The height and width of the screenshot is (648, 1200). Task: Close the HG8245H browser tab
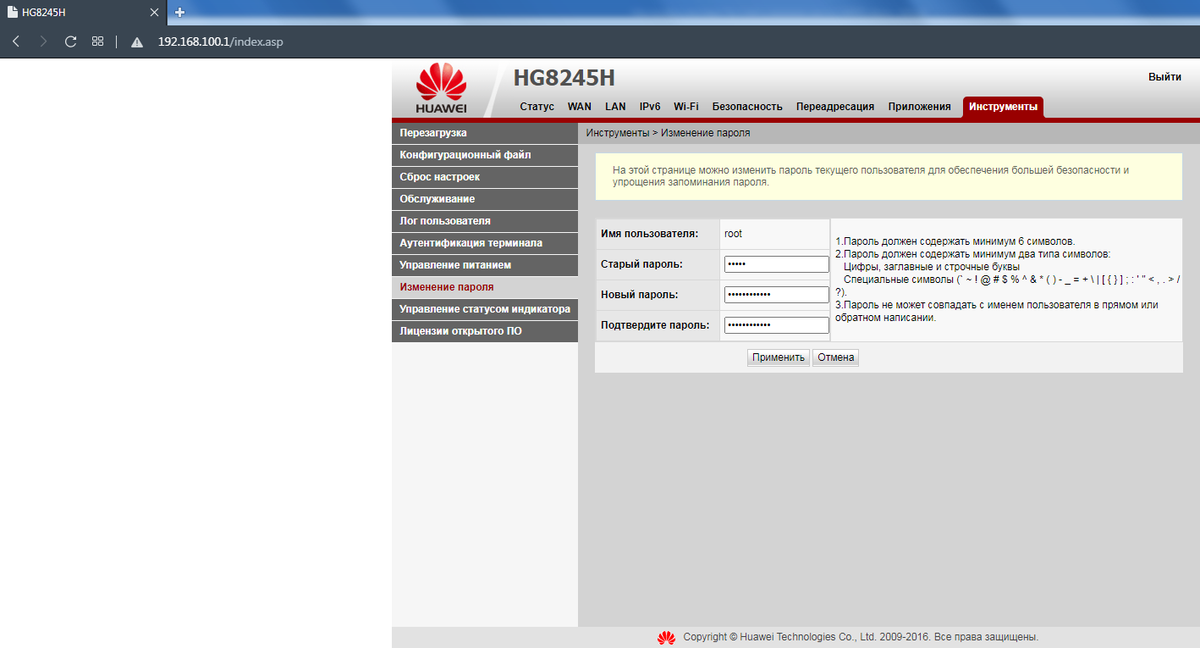pyautogui.click(x=153, y=12)
